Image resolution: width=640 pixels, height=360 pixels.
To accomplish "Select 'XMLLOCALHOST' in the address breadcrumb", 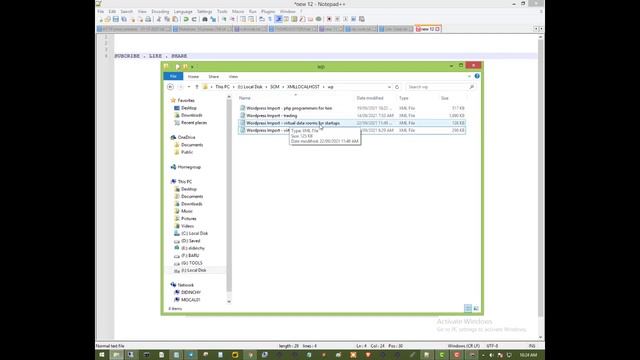I will (x=303, y=87).
